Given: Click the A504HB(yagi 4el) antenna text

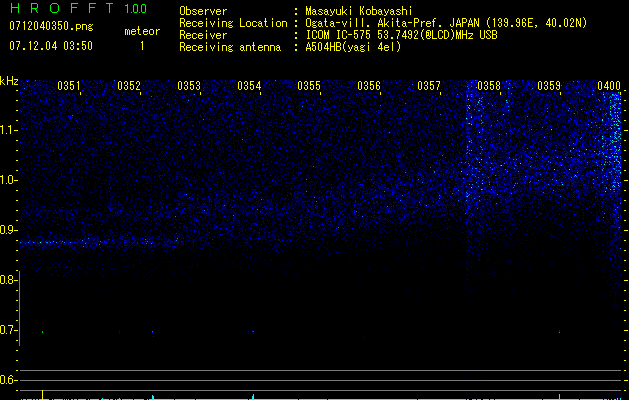Looking at the screenshot, I should [x=353, y=47].
